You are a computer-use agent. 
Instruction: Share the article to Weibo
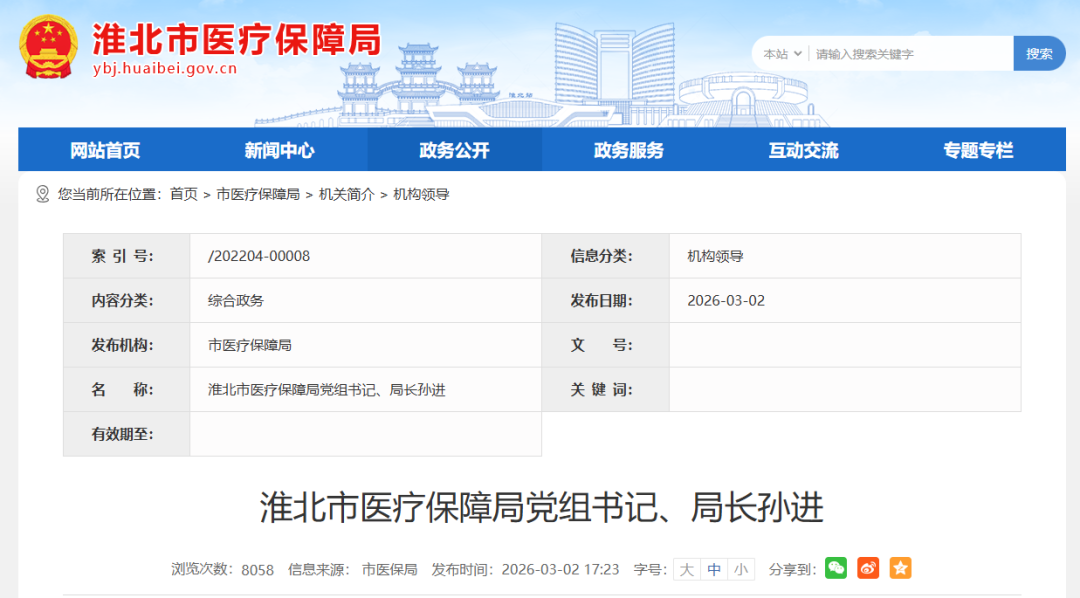click(868, 568)
